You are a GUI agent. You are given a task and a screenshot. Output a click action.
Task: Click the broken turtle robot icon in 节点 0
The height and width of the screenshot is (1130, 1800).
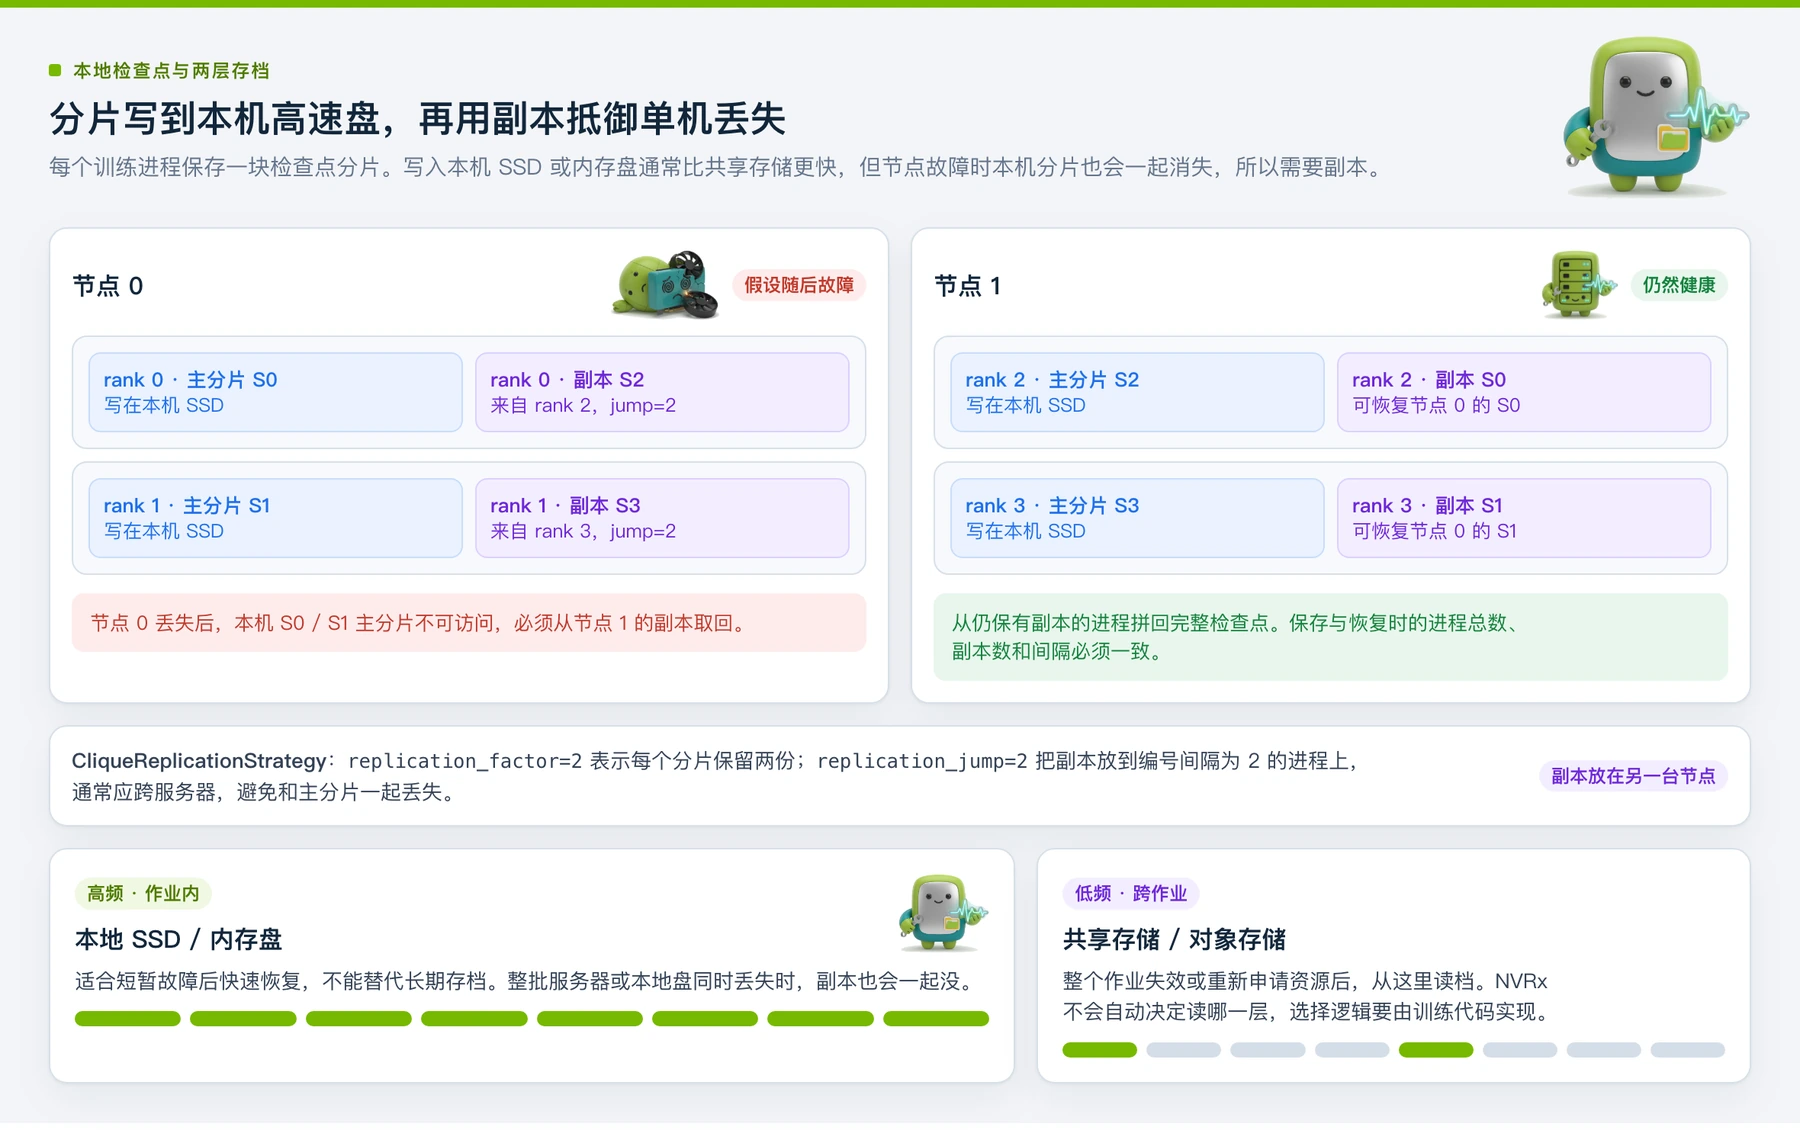666,285
